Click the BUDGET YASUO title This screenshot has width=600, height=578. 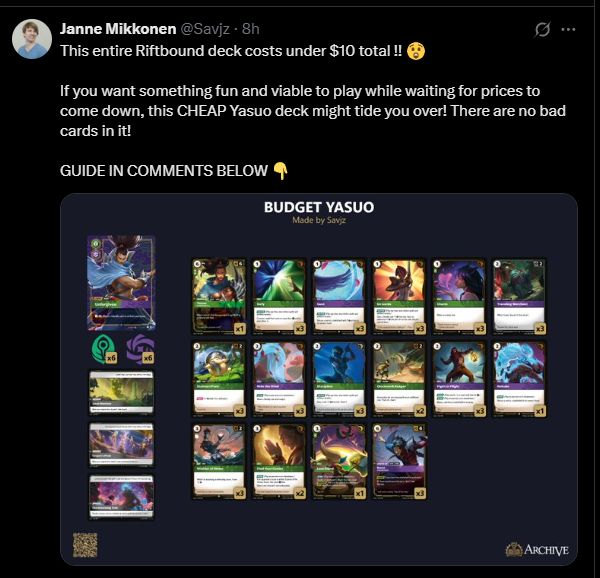319,207
